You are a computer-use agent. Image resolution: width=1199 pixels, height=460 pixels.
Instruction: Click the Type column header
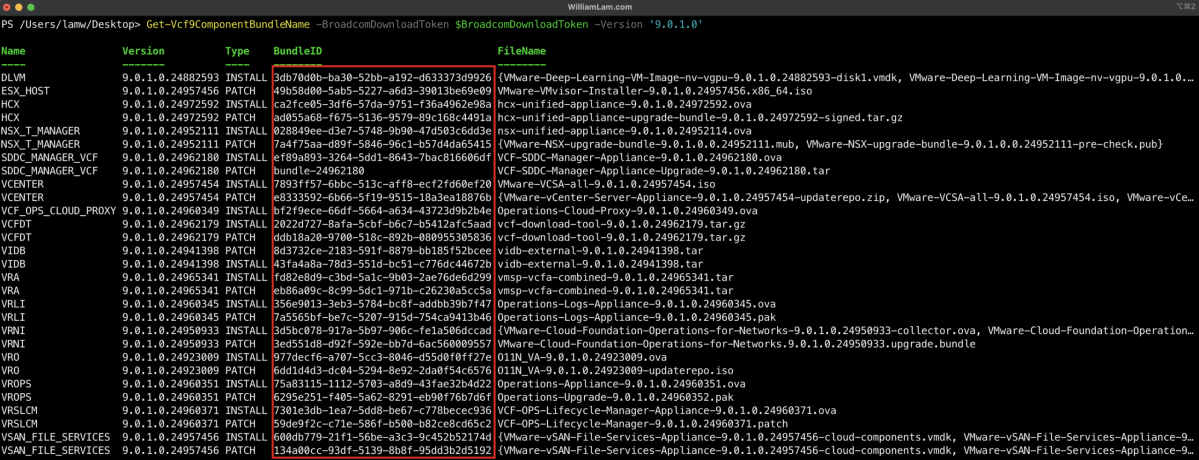[237, 51]
